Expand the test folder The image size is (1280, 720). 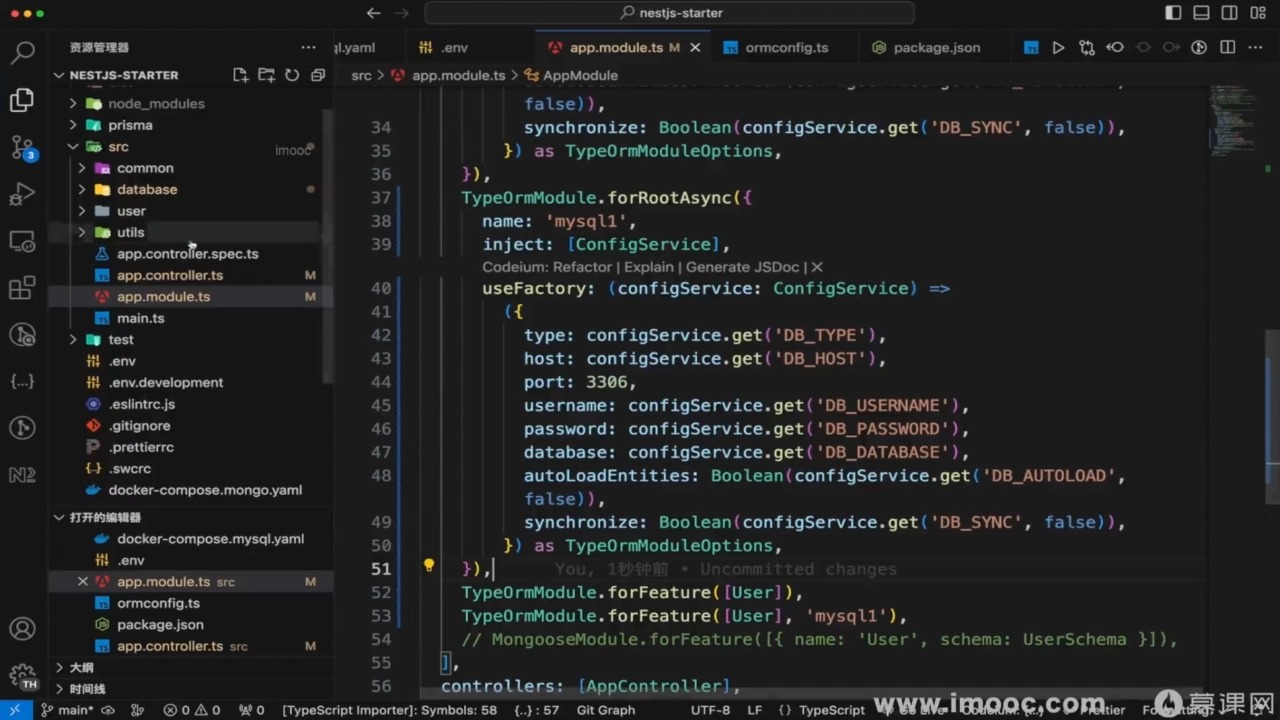point(72,339)
